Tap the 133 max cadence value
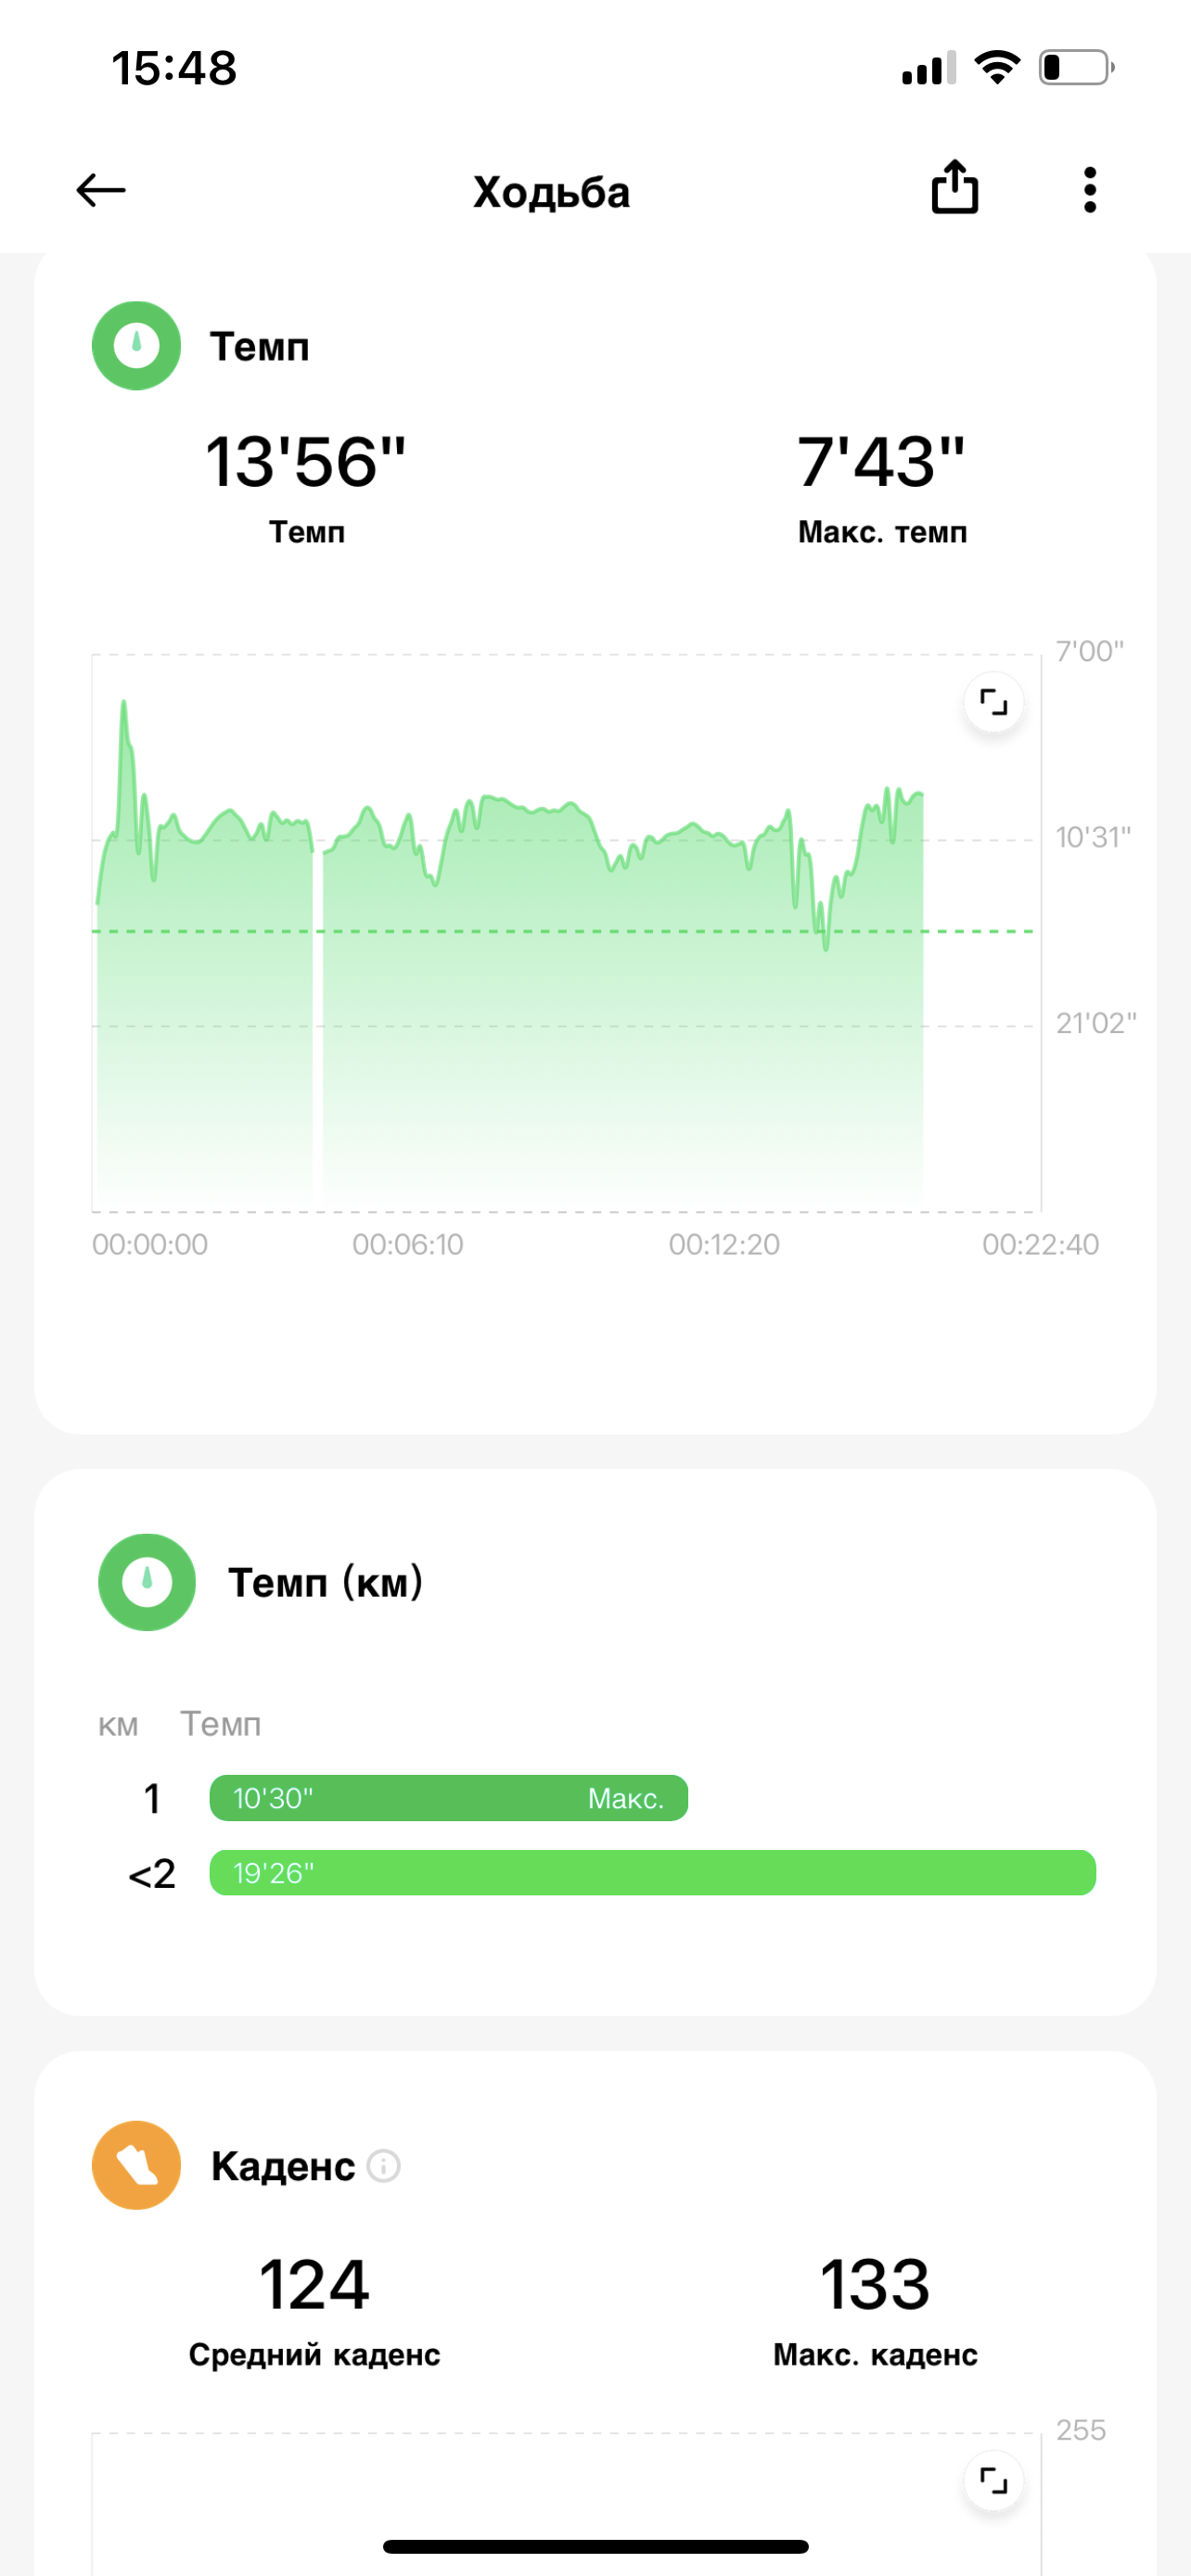 pyautogui.click(x=875, y=2286)
